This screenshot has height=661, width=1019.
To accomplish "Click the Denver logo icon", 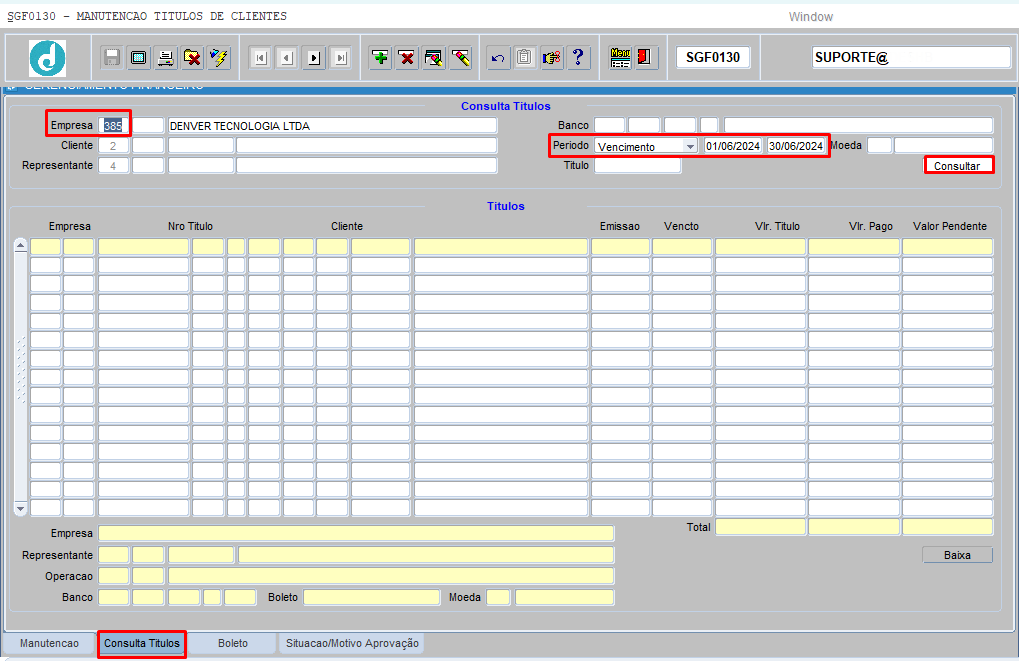I will tap(47, 58).
